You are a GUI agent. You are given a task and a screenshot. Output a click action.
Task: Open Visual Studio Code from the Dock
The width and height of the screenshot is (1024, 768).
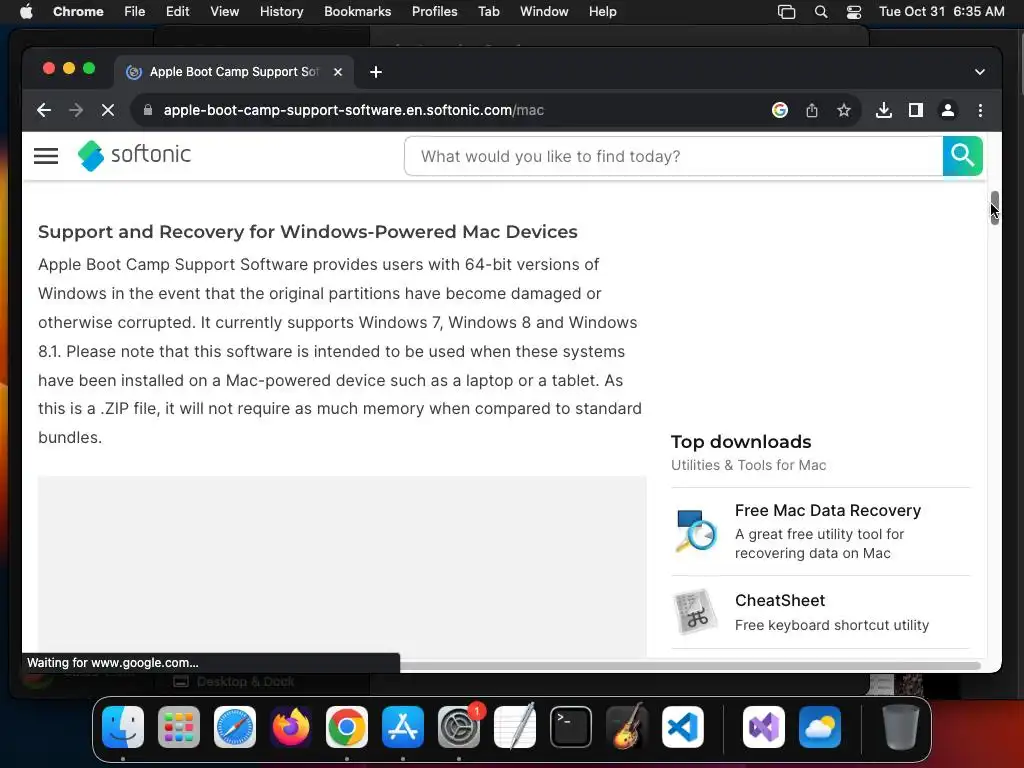tap(682, 727)
